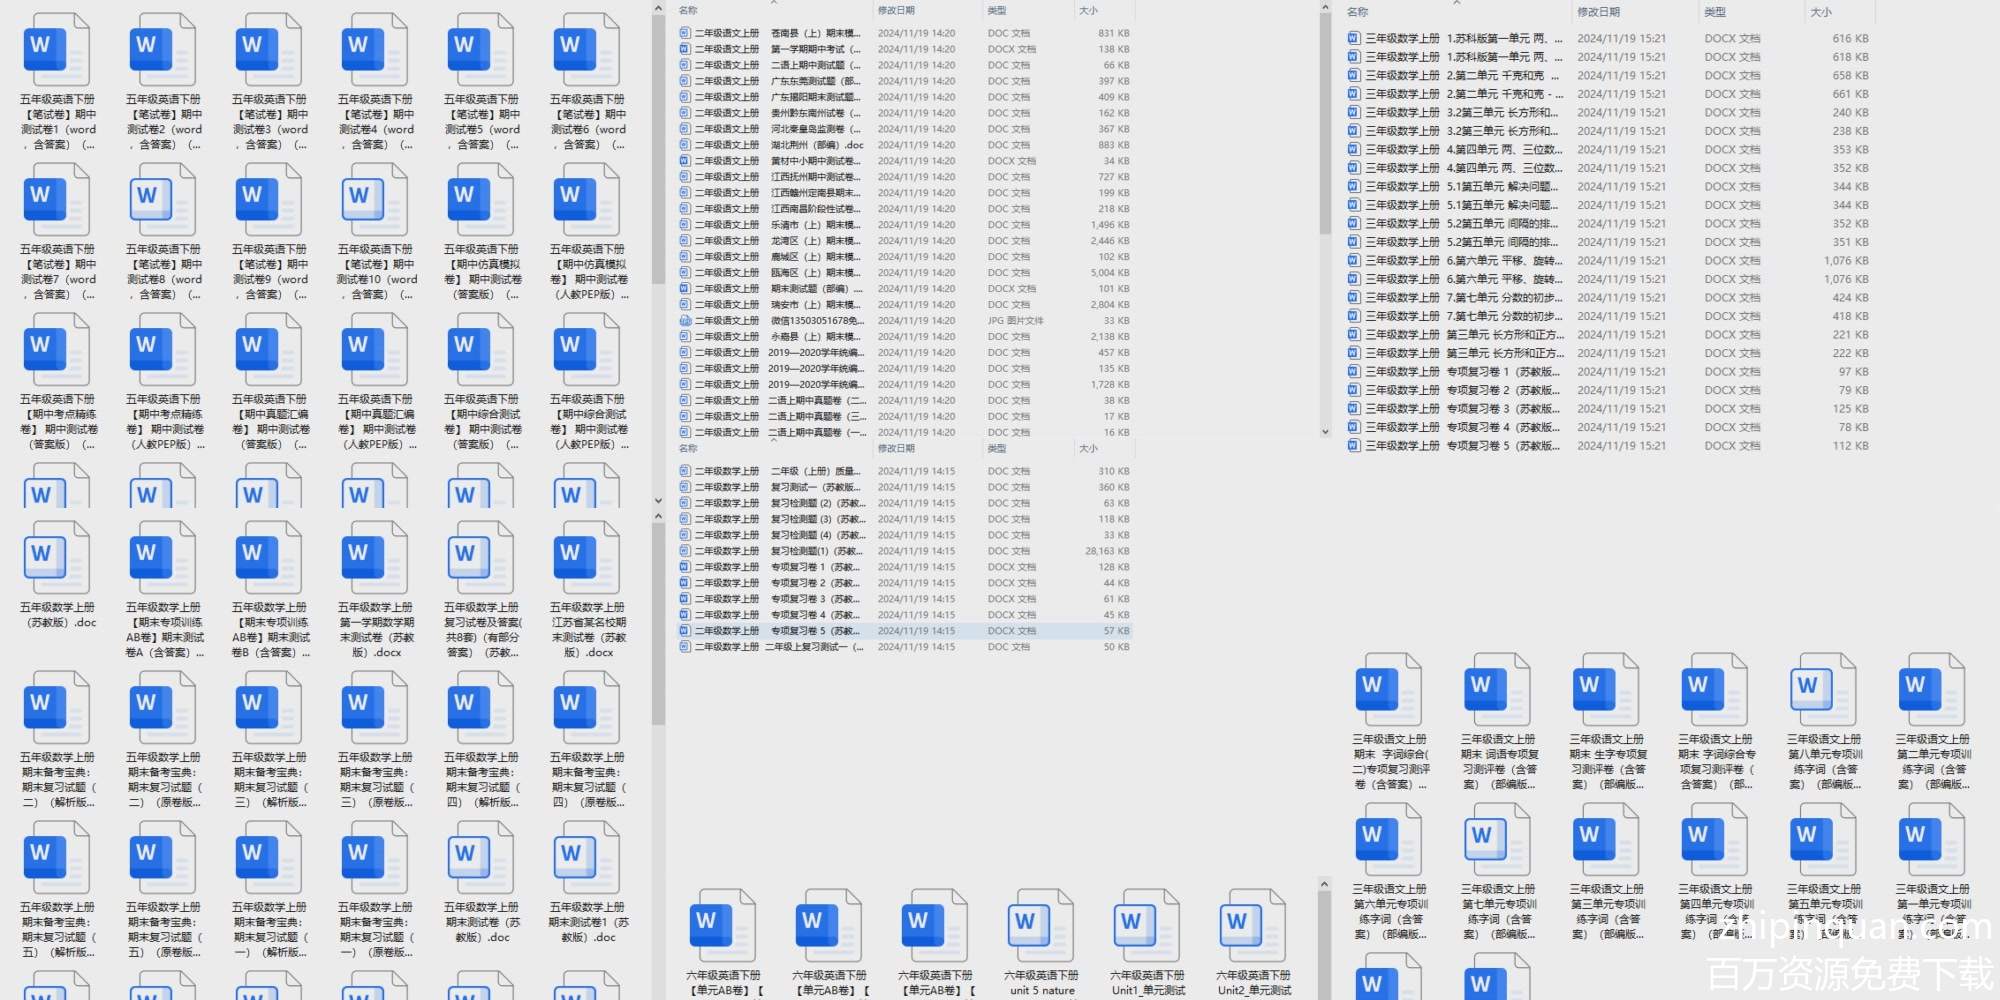2000x1000 pixels.
Task: Sort 二年级语文上册 list by 大小 column
Action: pyautogui.click(x=1088, y=10)
